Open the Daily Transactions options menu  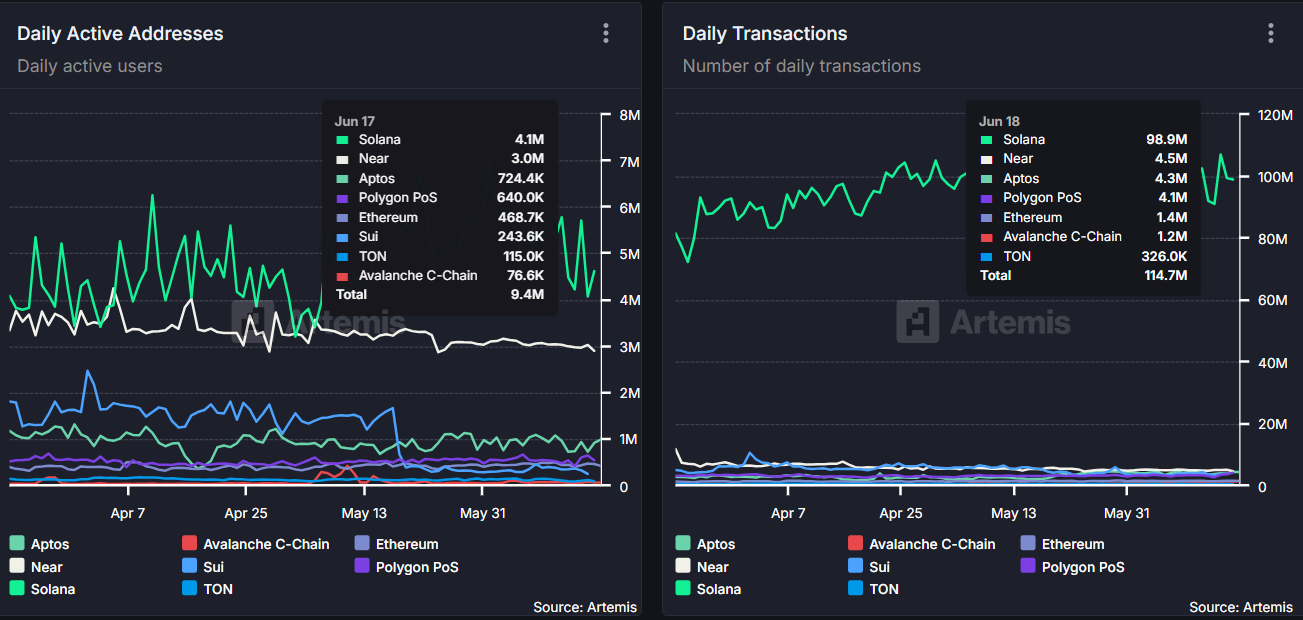coord(1271,33)
